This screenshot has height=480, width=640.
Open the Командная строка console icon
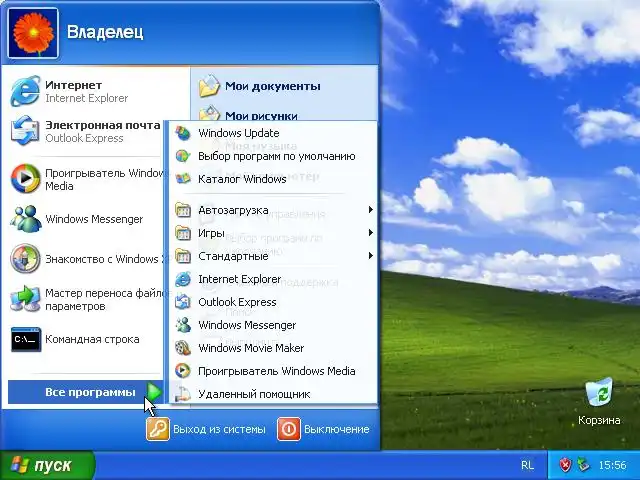[26, 339]
